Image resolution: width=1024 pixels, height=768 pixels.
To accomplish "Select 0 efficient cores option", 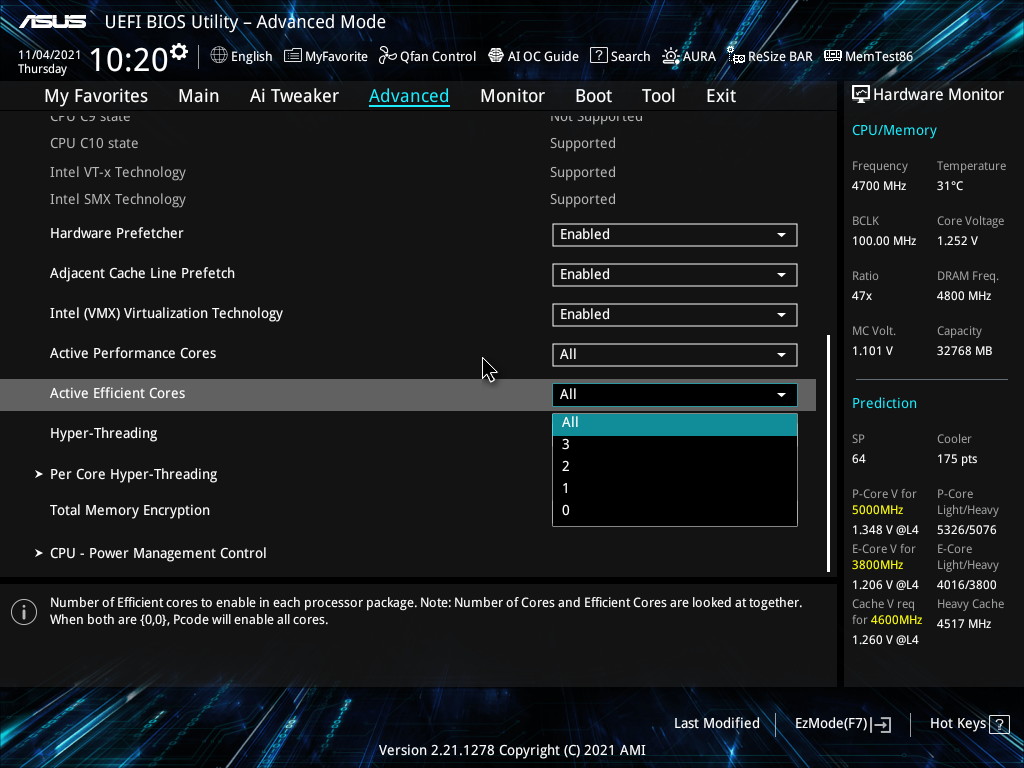I will pyautogui.click(x=675, y=511).
